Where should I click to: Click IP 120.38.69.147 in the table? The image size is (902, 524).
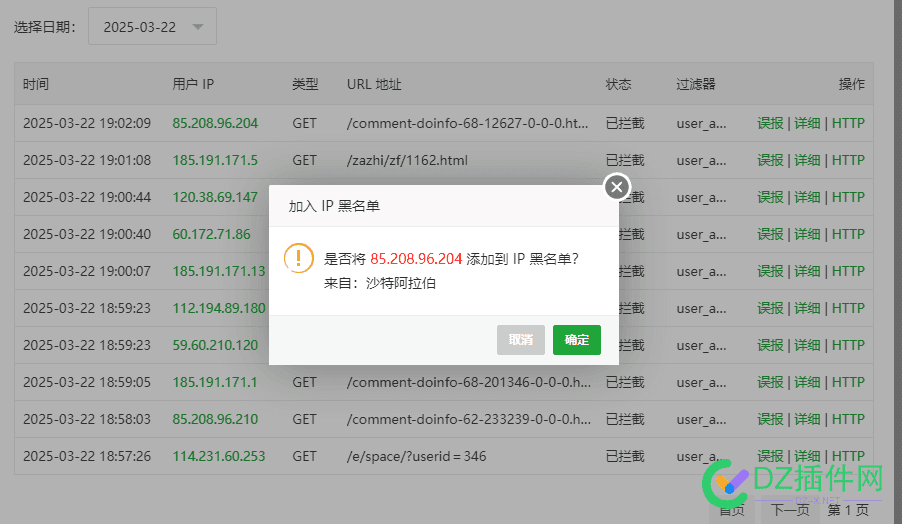215,197
